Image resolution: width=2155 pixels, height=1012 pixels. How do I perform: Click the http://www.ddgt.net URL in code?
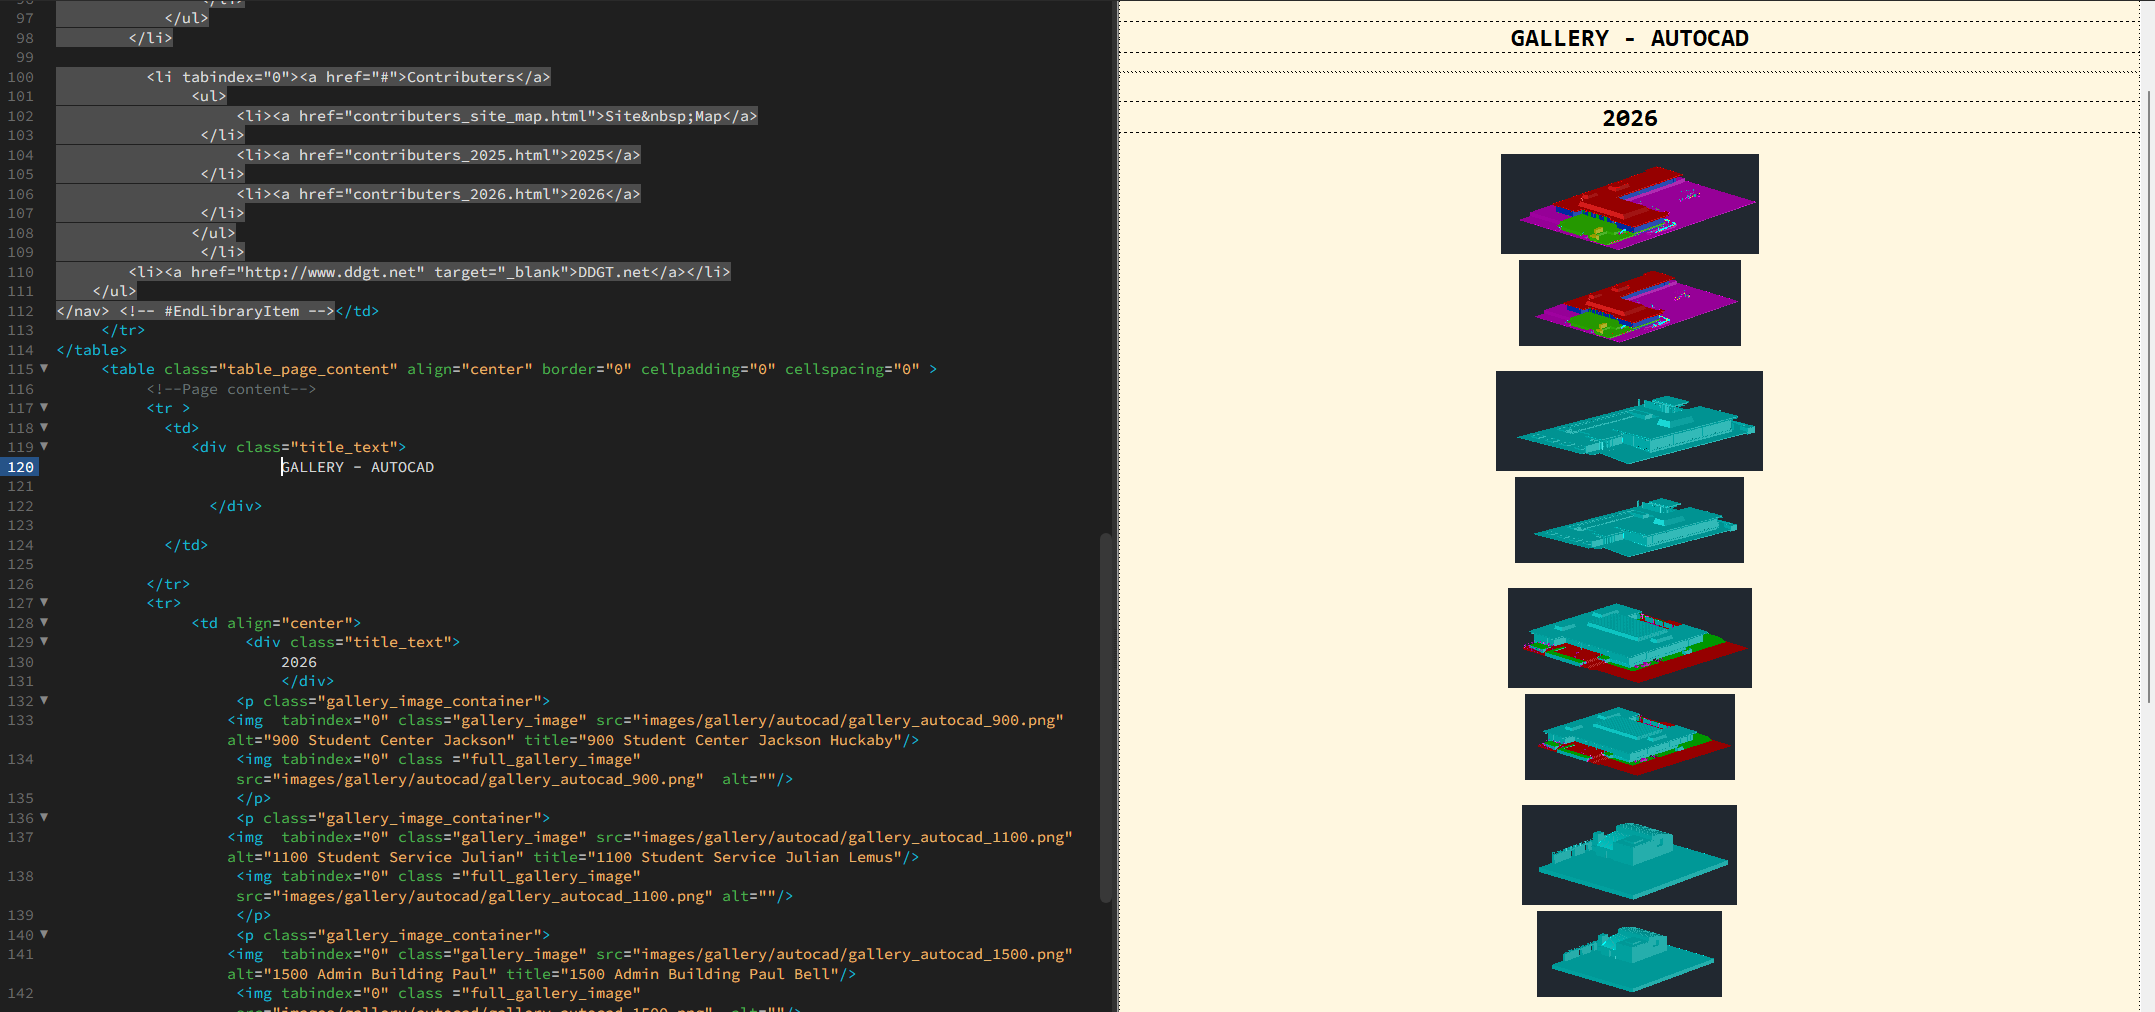(330, 272)
